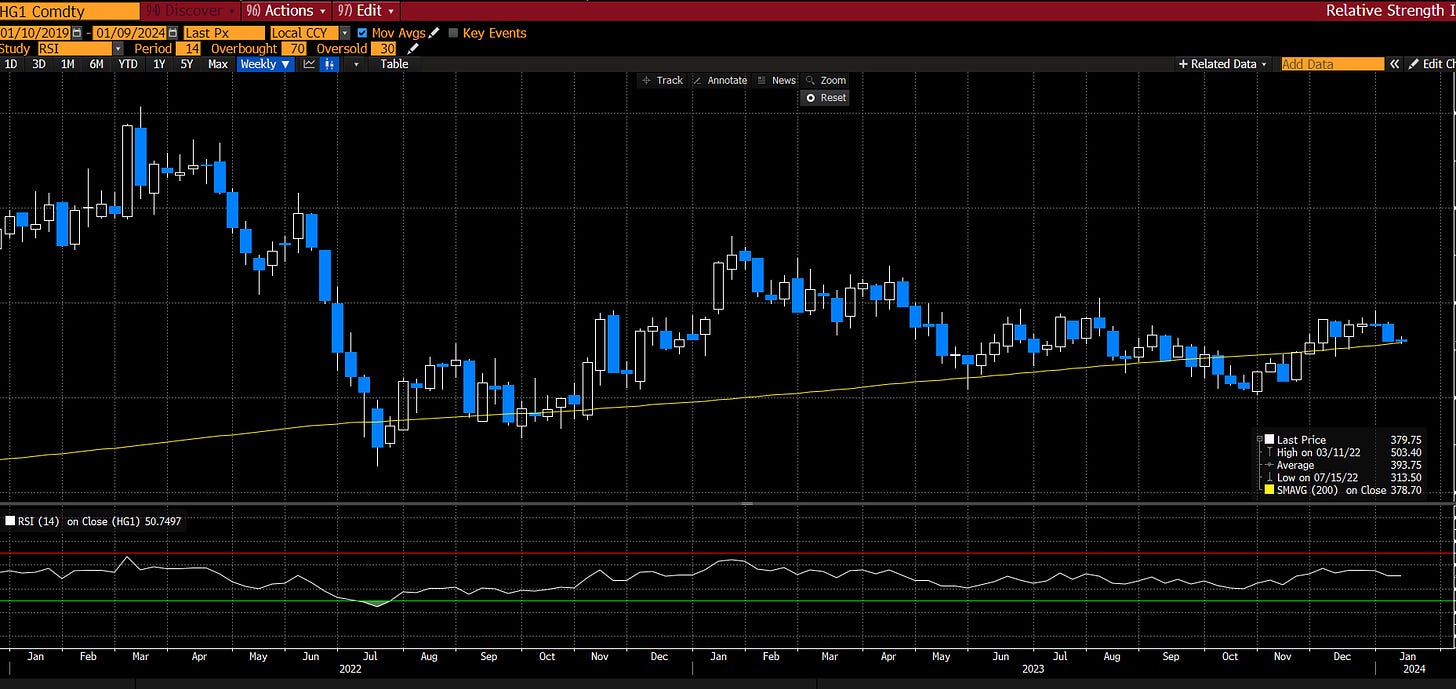
Task: Click the Add Data input field
Action: pyautogui.click(x=1333, y=64)
